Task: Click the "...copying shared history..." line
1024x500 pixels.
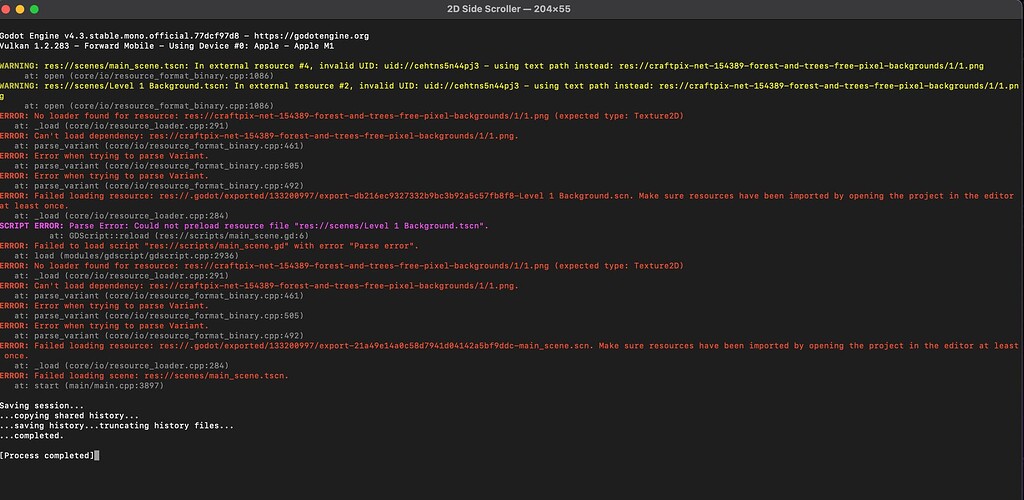Action: click(69, 416)
